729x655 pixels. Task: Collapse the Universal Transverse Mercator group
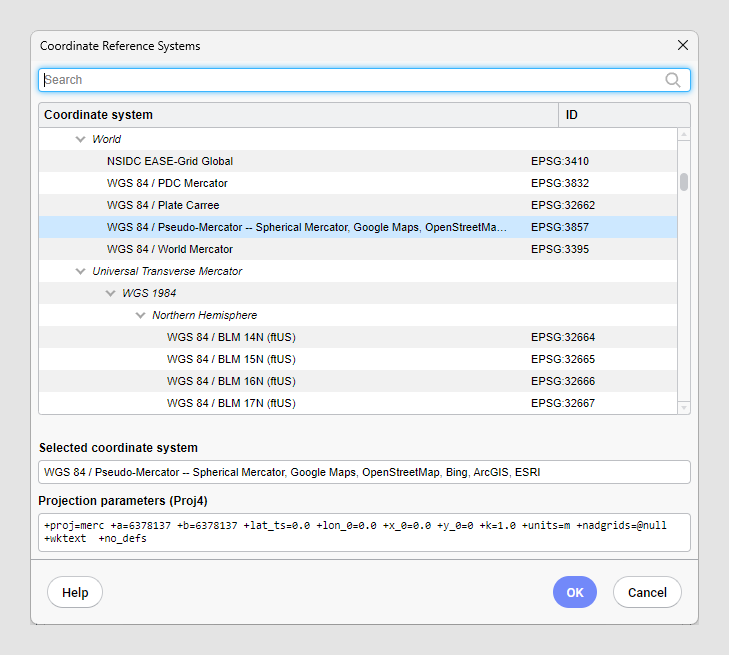pos(80,271)
